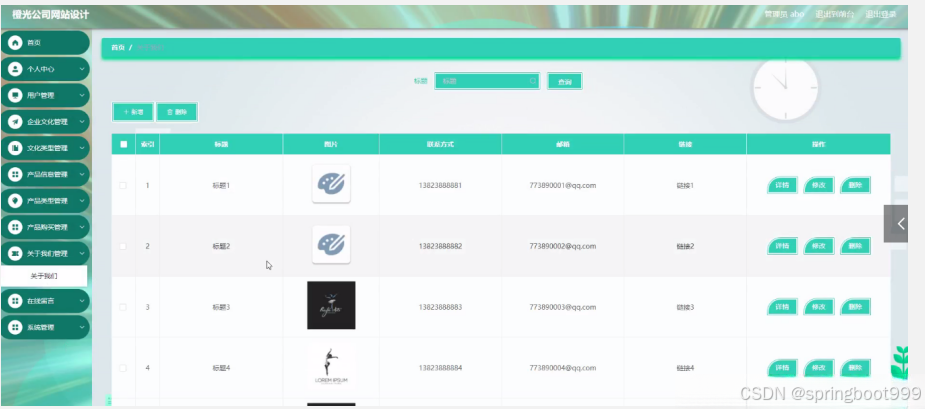Viewport: 925px width, 409px height.
Task: Focus the 标题 search input field
Action: [487, 81]
